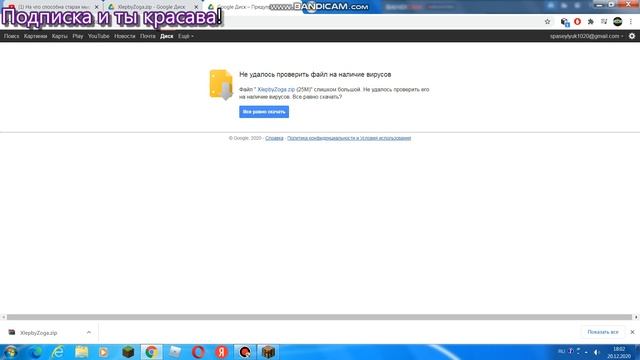This screenshot has height=360, width=640.
Task: Expand the XlepbyZoga.zip download options arrow
Action: pos(89,333)
